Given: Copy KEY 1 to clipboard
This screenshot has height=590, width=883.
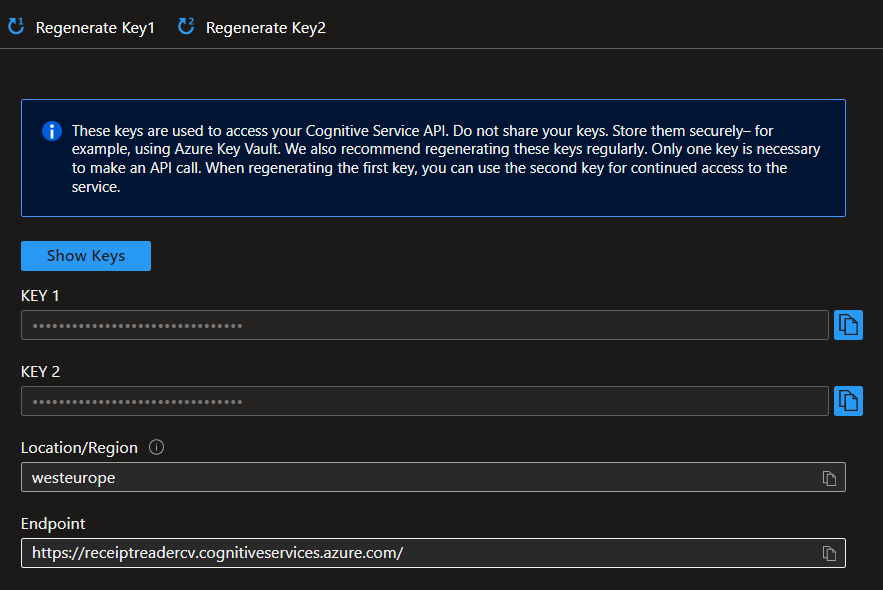Looking at the screenshot, I should 848,325.
